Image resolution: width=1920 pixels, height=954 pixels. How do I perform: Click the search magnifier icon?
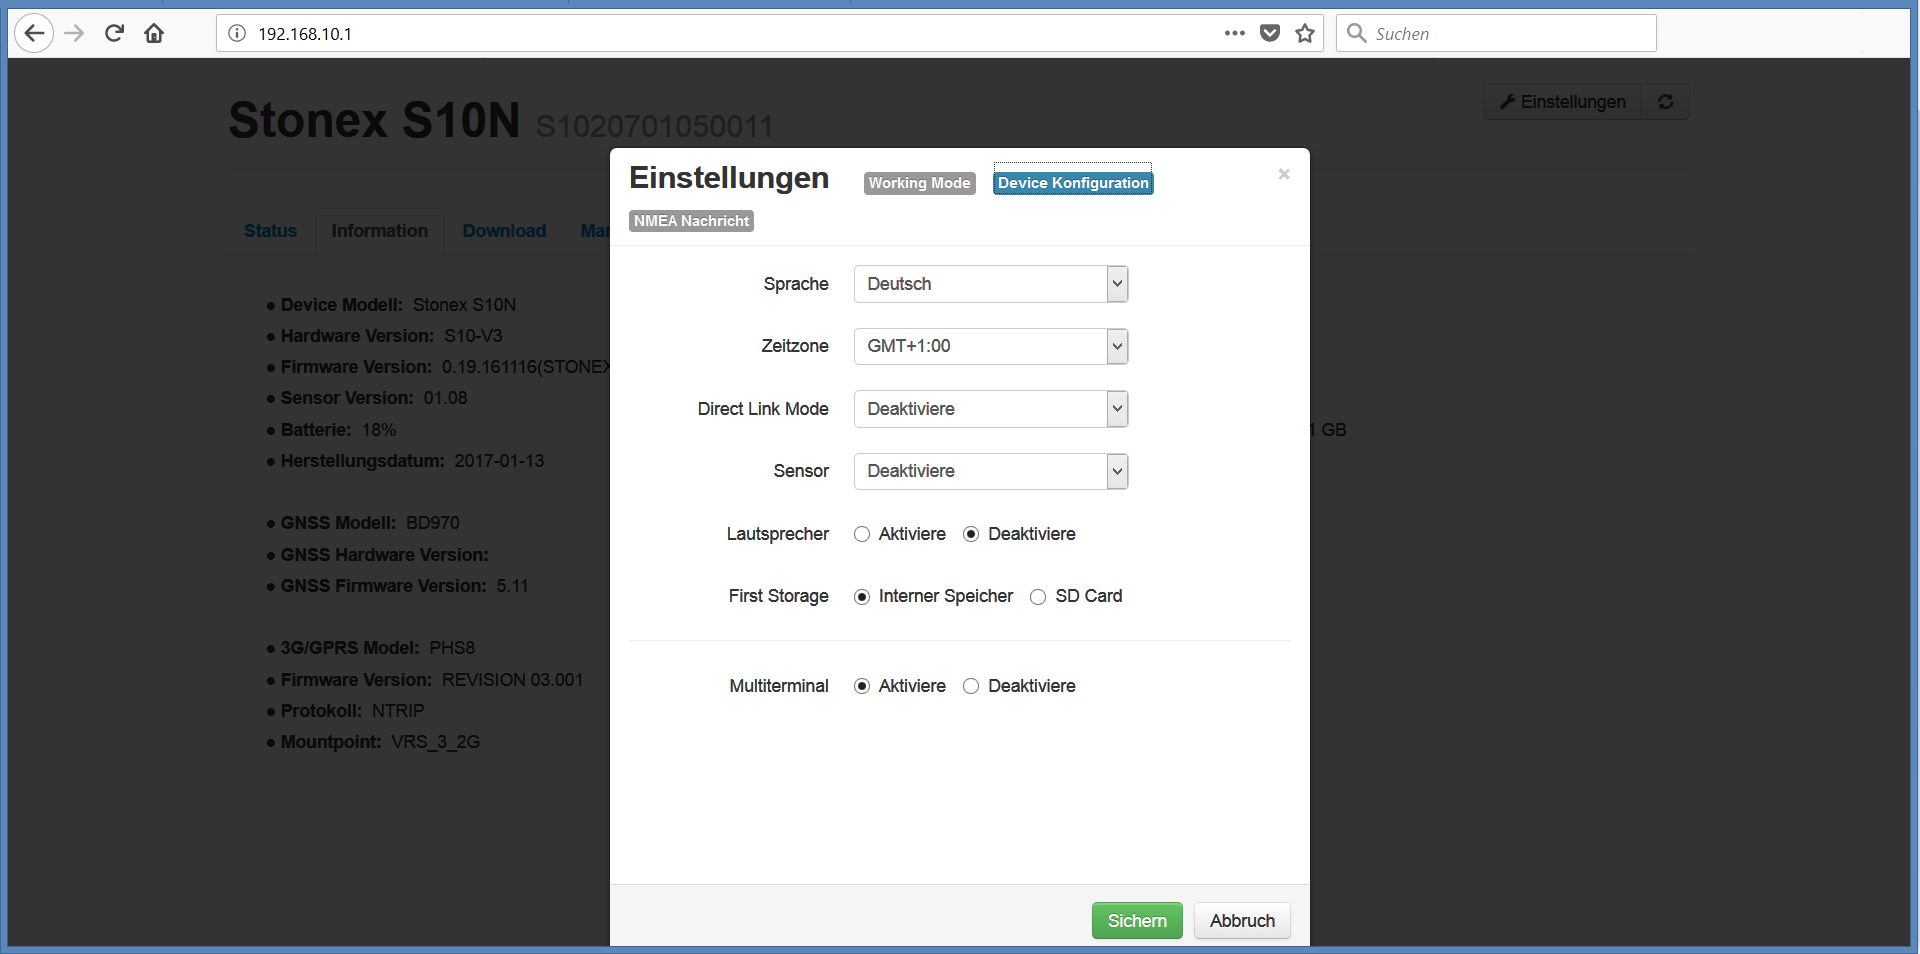coord(1356,33)
